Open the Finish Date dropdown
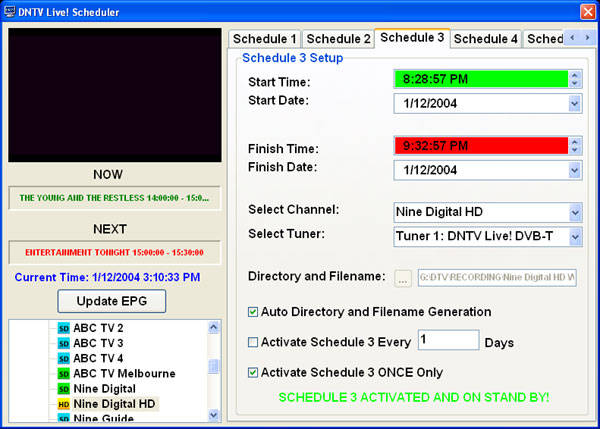Viewport: 600px width, 429px height. click(x=574, y=170)
